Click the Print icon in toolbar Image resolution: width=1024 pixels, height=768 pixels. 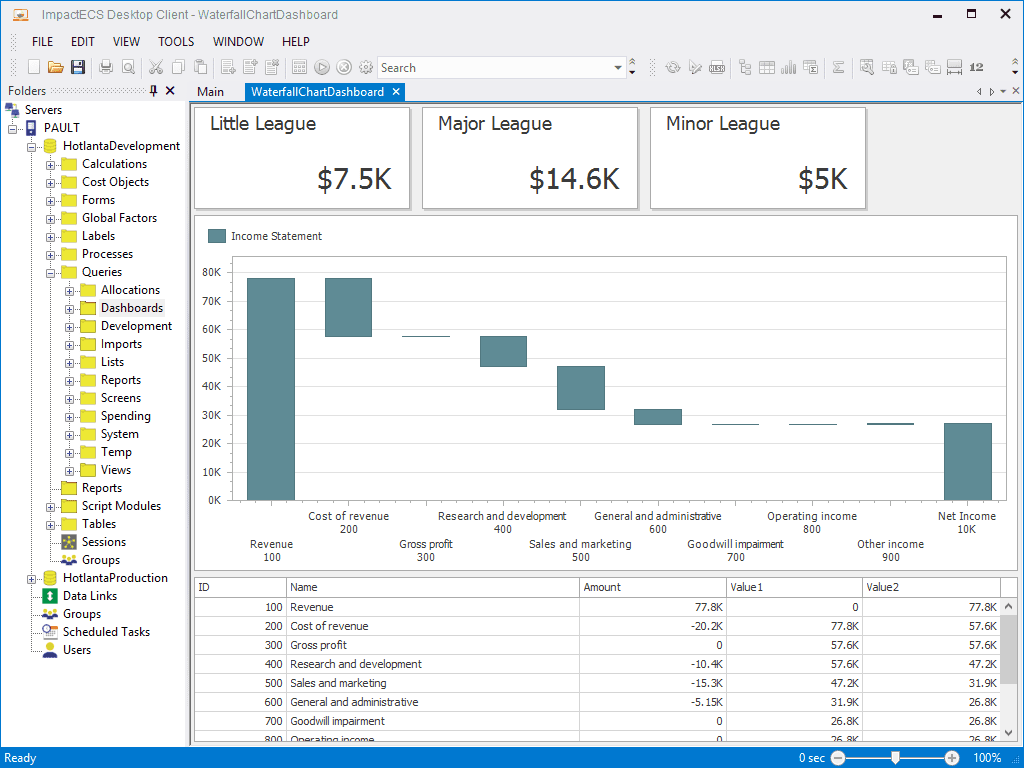click(106, 67)
